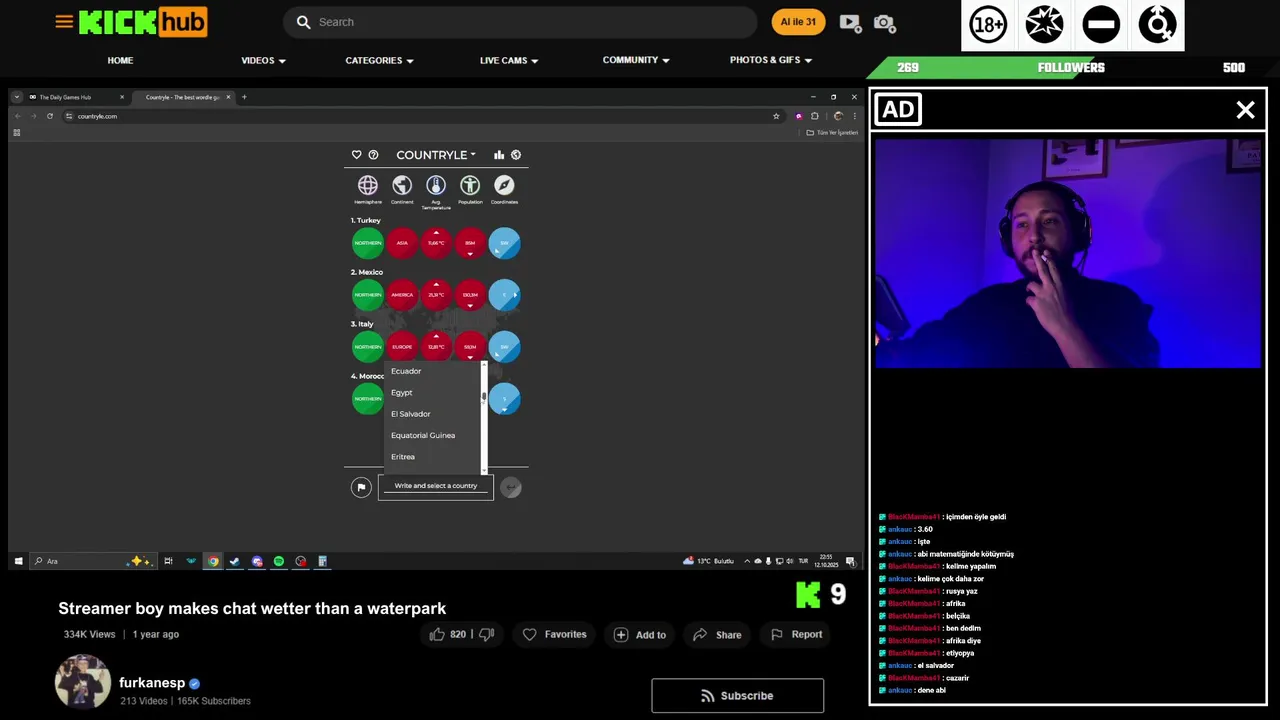Switch to The Daily Games Hub browser tab
This screenshot has width=1280, height=720.
tap(76, 97)
